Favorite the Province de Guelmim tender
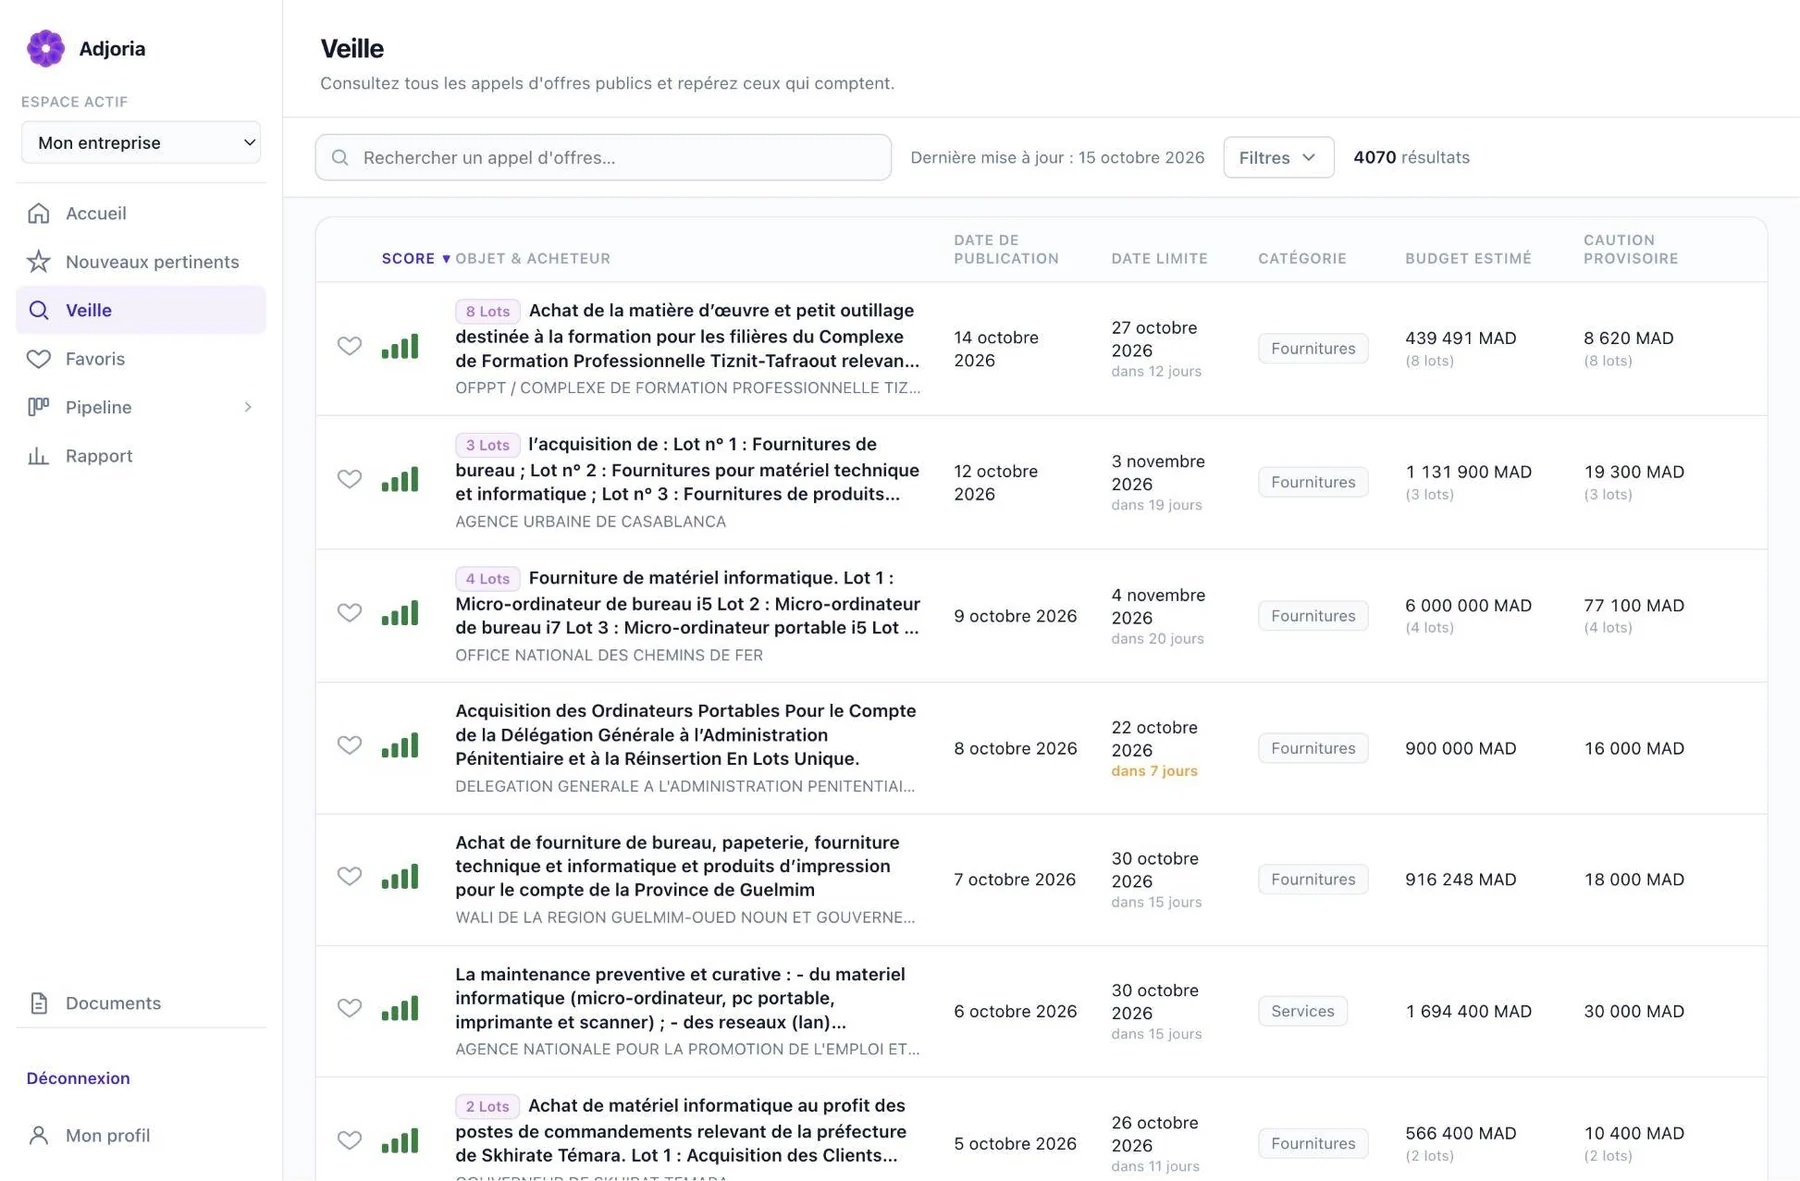Viewport: 1800px width, 1181px height. tap(349, 876)
